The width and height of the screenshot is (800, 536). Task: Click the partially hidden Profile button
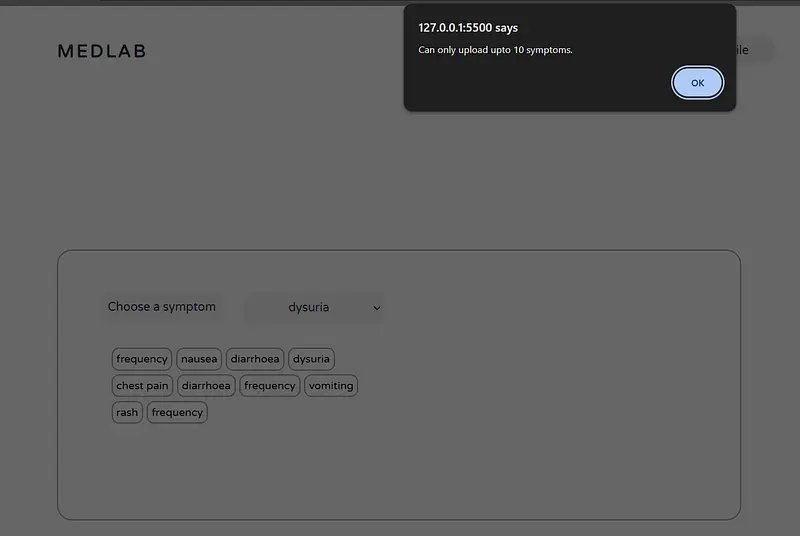point(754,50)
